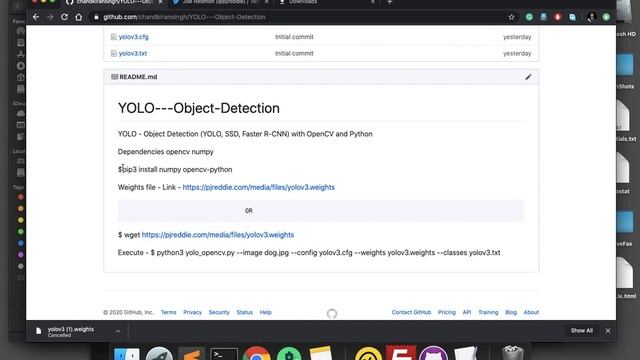Open Google Chrome from the Dock

click(x=256, y=353)
